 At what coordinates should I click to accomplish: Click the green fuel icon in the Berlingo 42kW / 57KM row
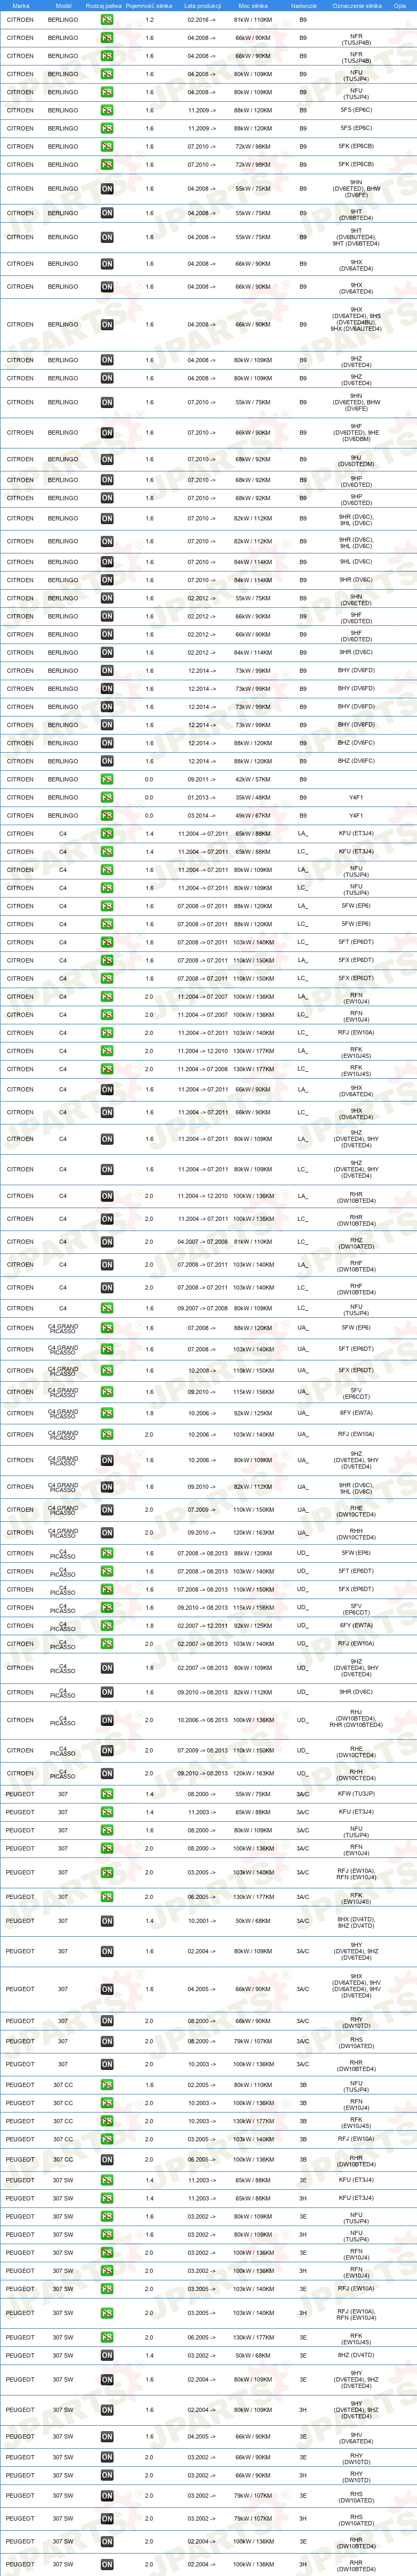[x=107, y=779]
